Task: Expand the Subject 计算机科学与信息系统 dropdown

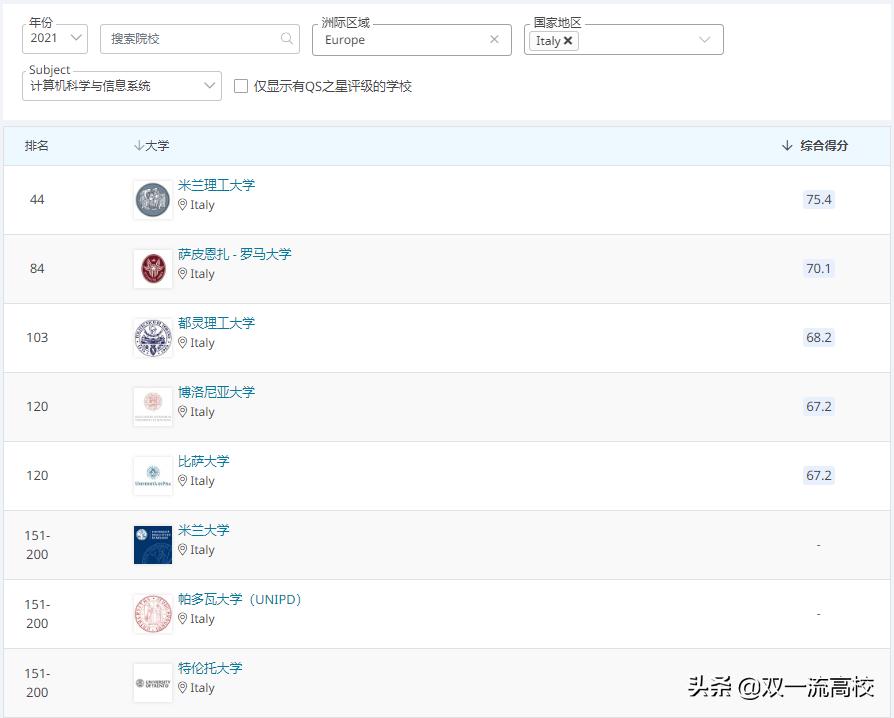Action: [x=207, y=86]
